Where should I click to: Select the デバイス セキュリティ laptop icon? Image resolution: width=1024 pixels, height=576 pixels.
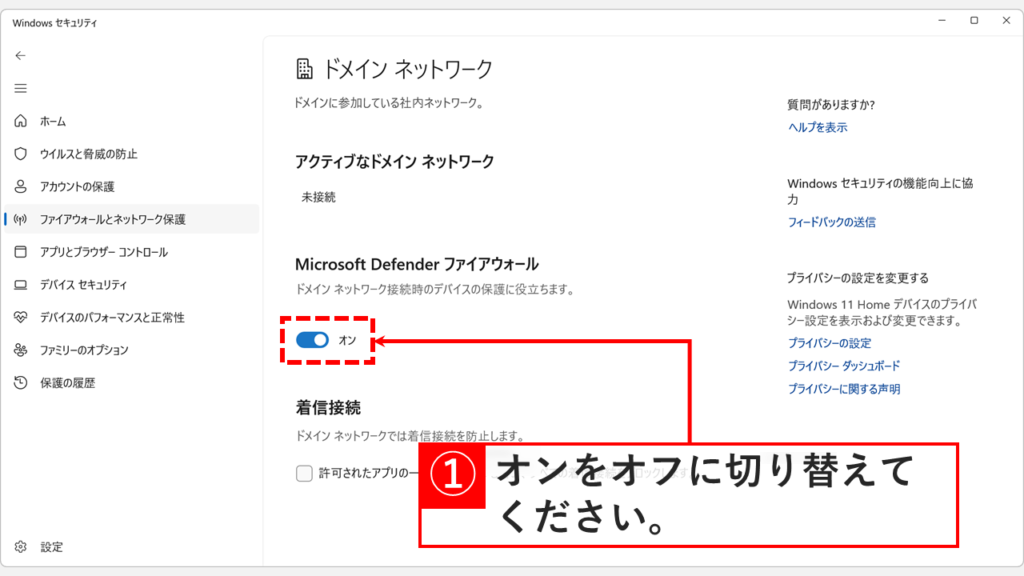19,286
